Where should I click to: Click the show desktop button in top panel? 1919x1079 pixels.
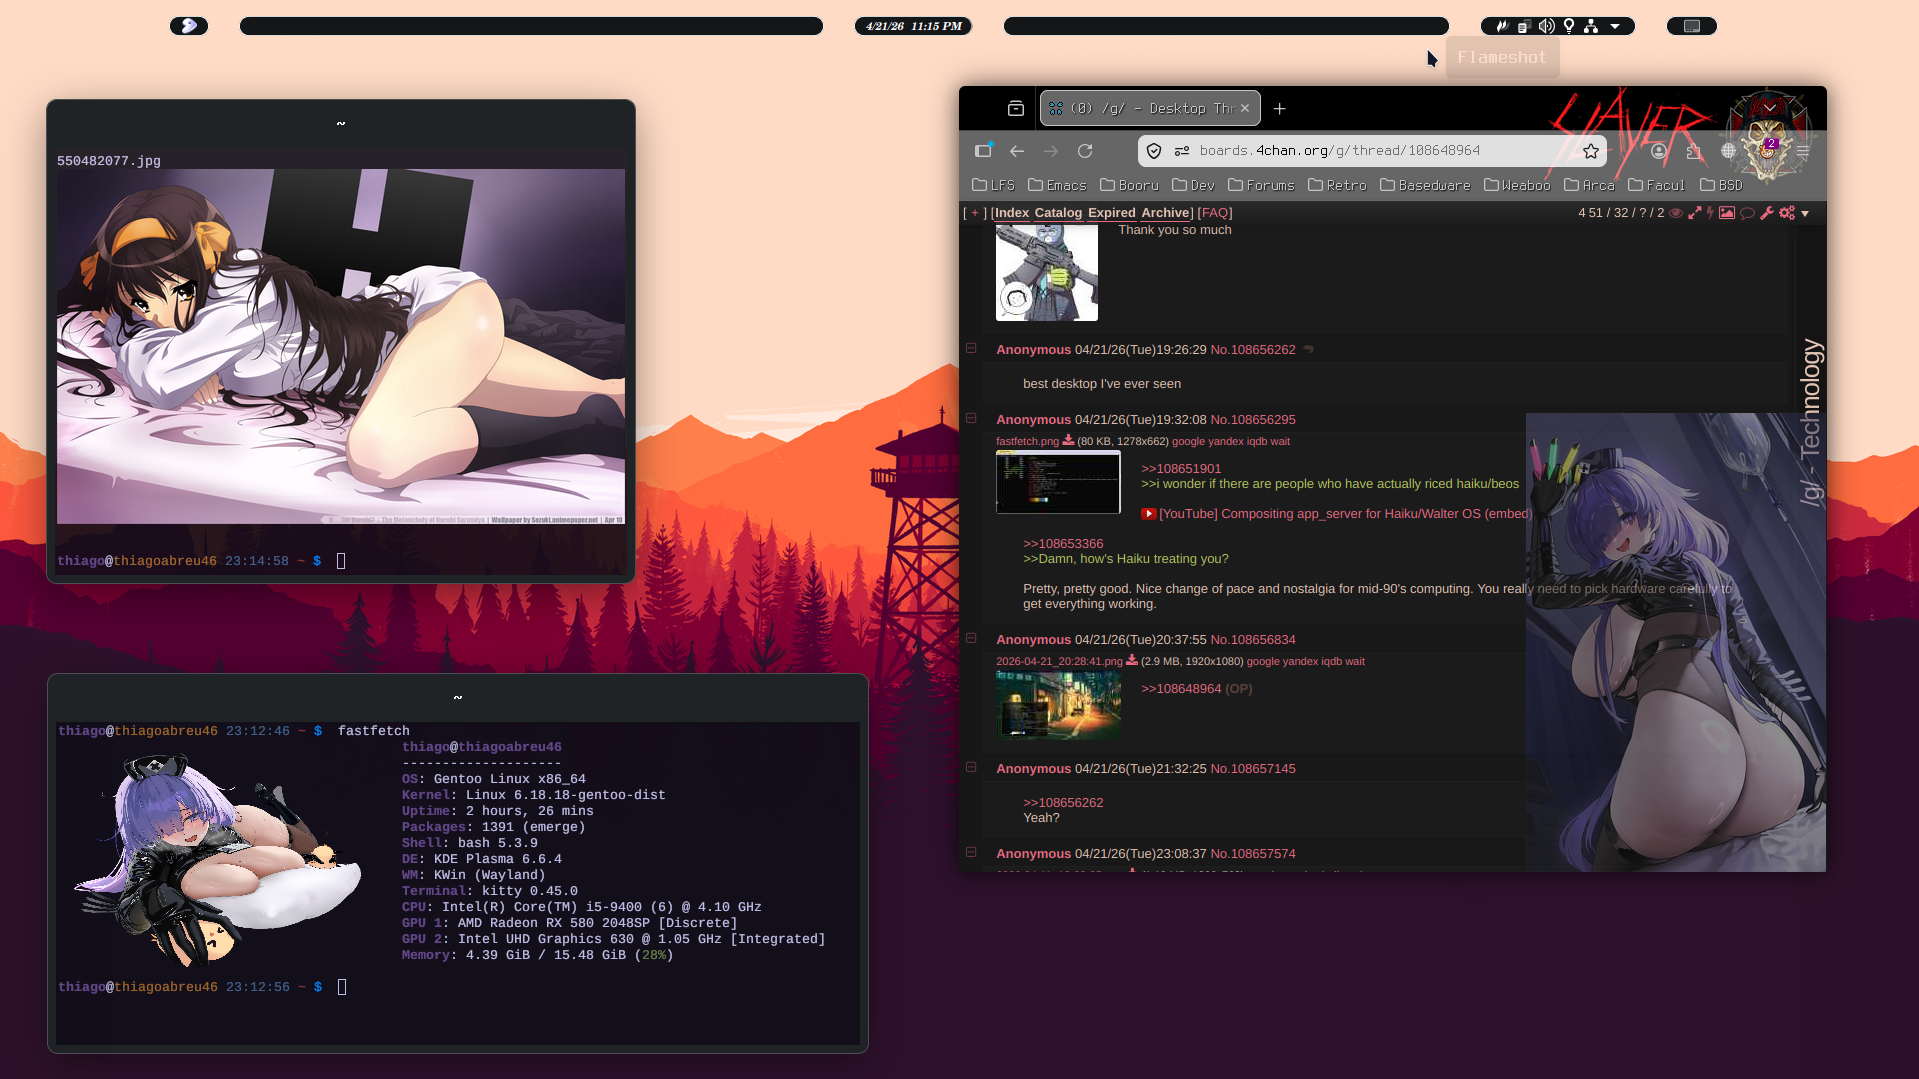[x=1692, y=26]
